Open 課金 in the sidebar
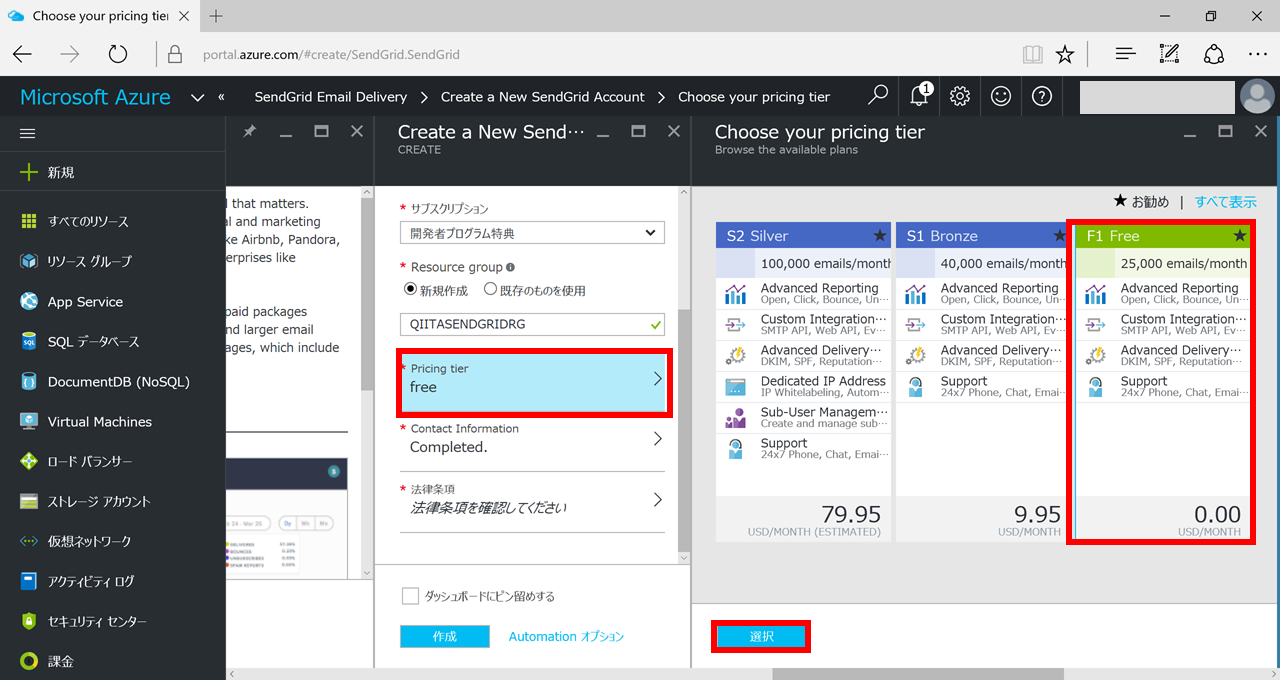This screenshot has height=680, width=1280. 113,661
